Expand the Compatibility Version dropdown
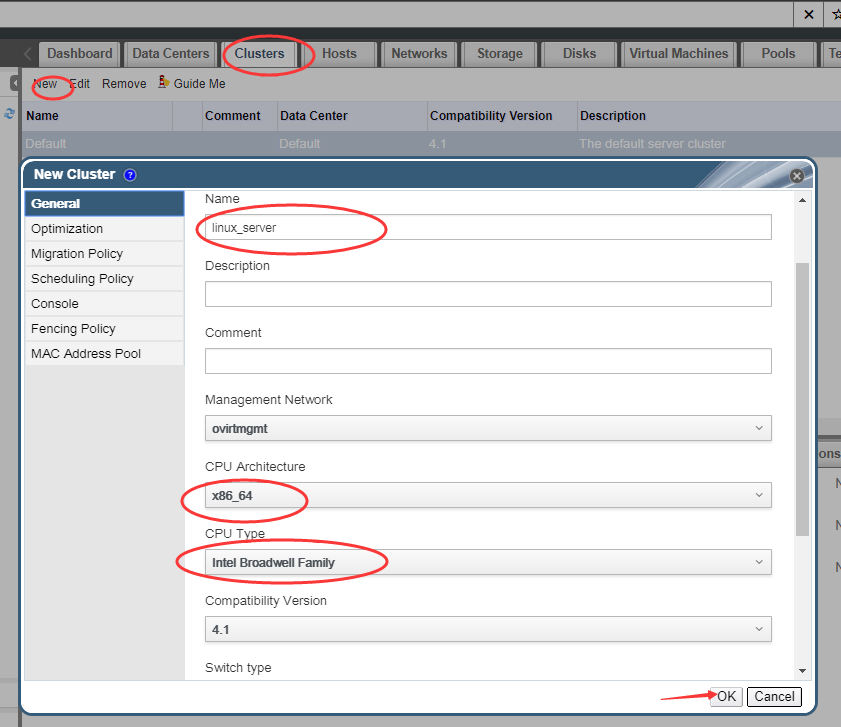841x727 pixels. click(488, 629)
